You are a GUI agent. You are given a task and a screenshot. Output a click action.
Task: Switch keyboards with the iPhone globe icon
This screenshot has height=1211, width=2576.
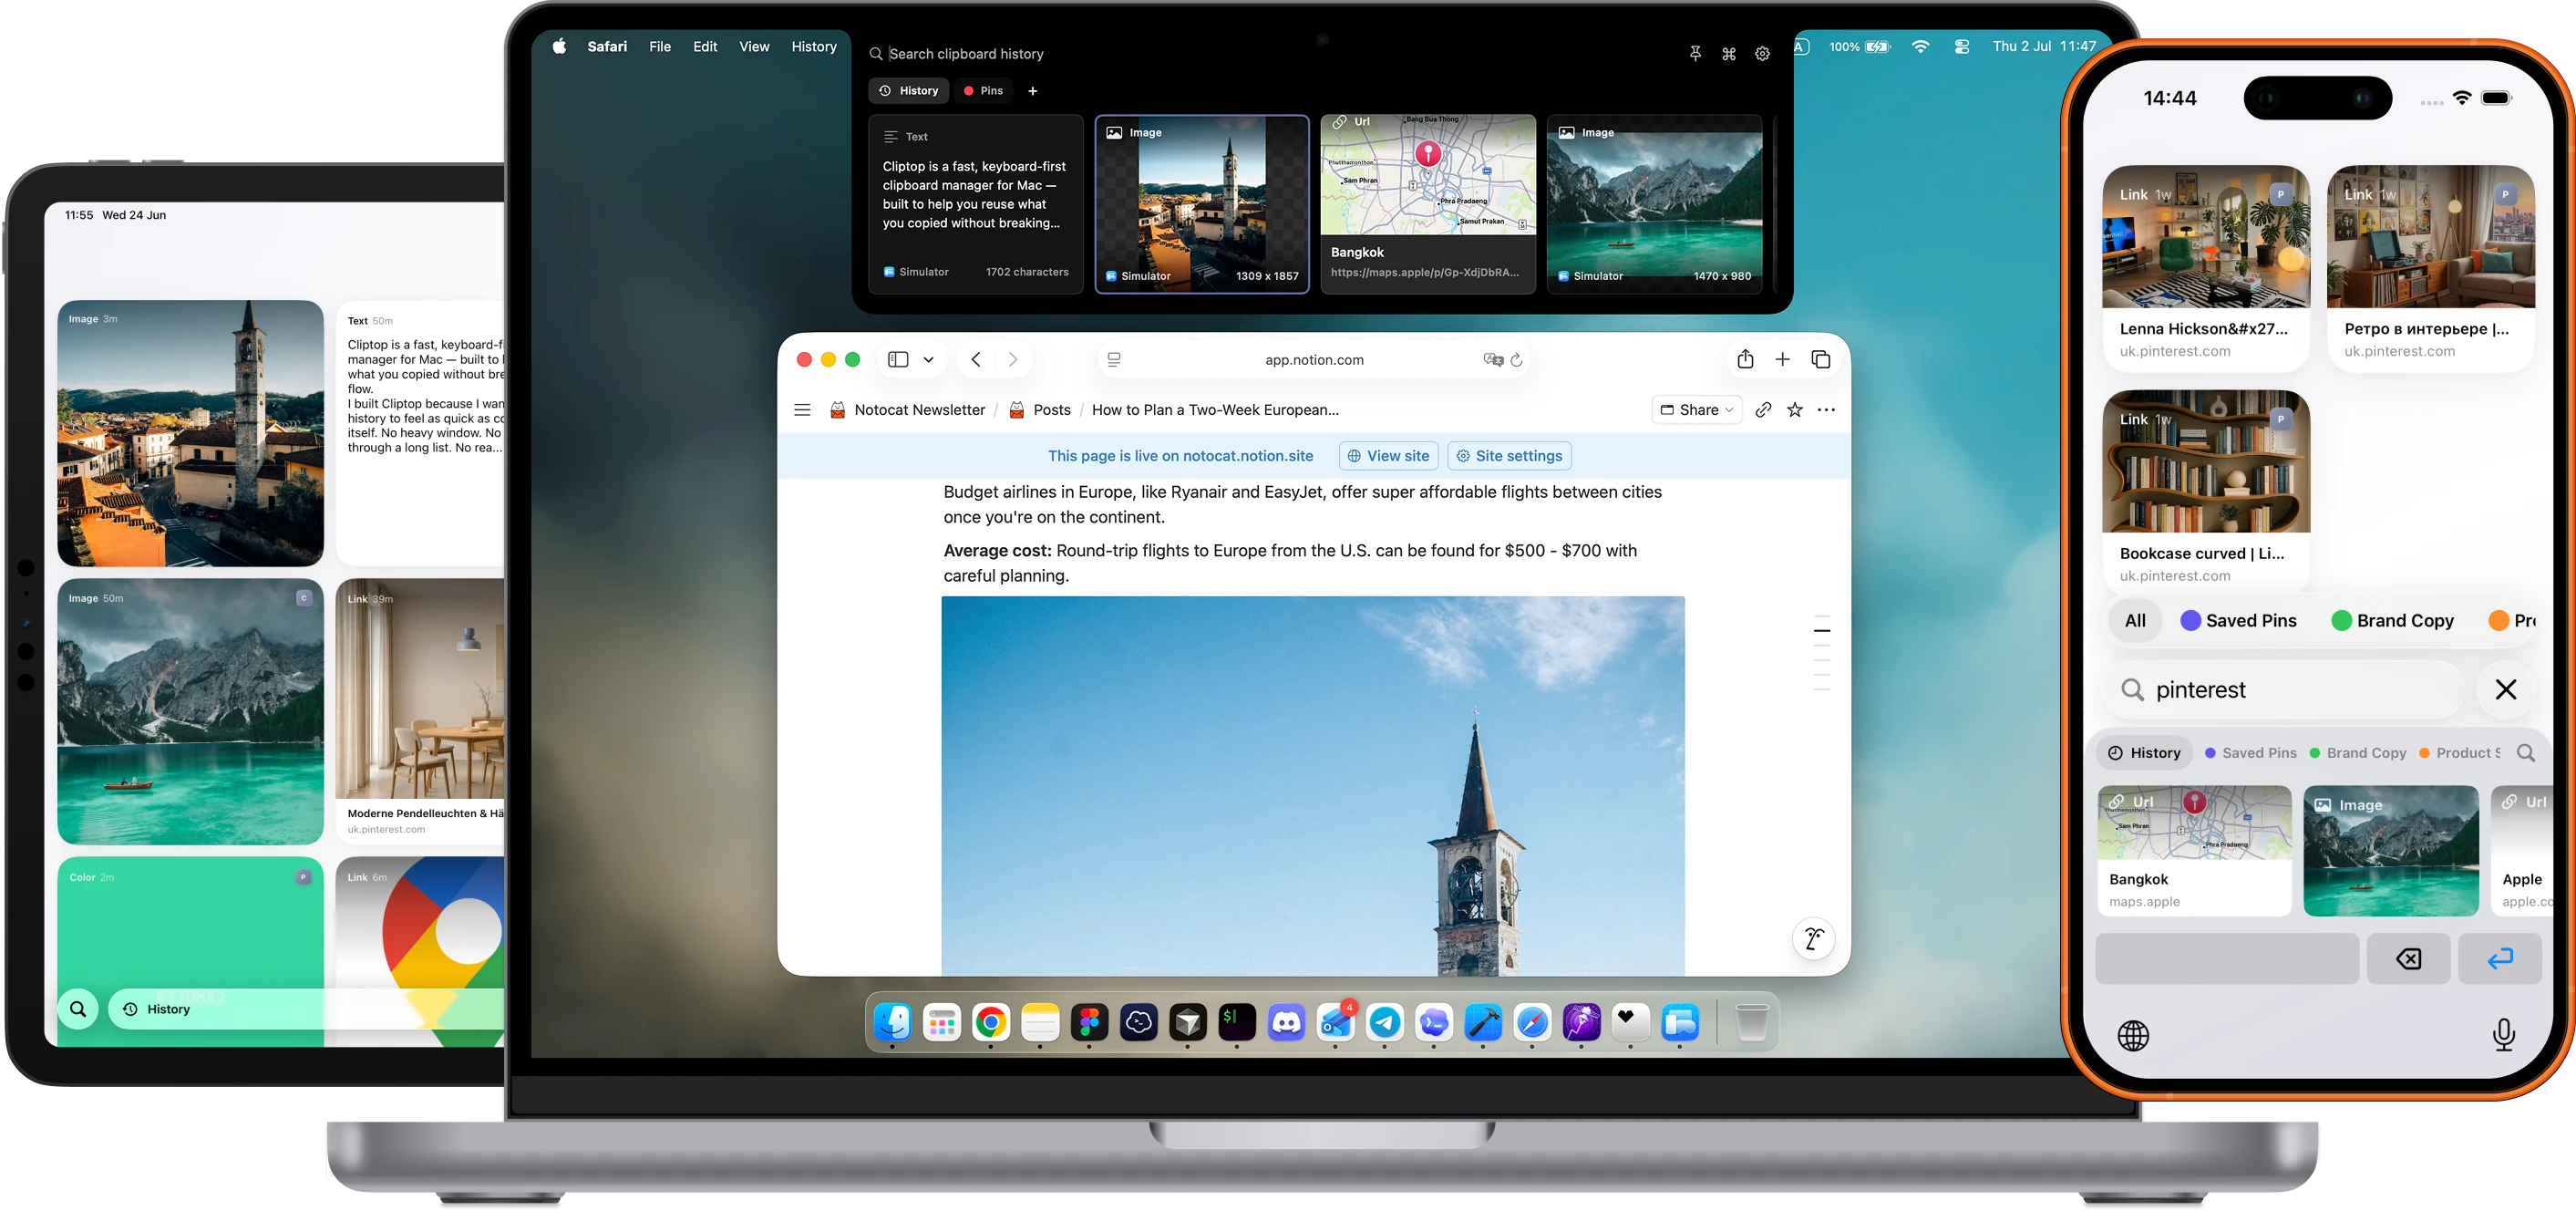[x=2132, y=1036]
